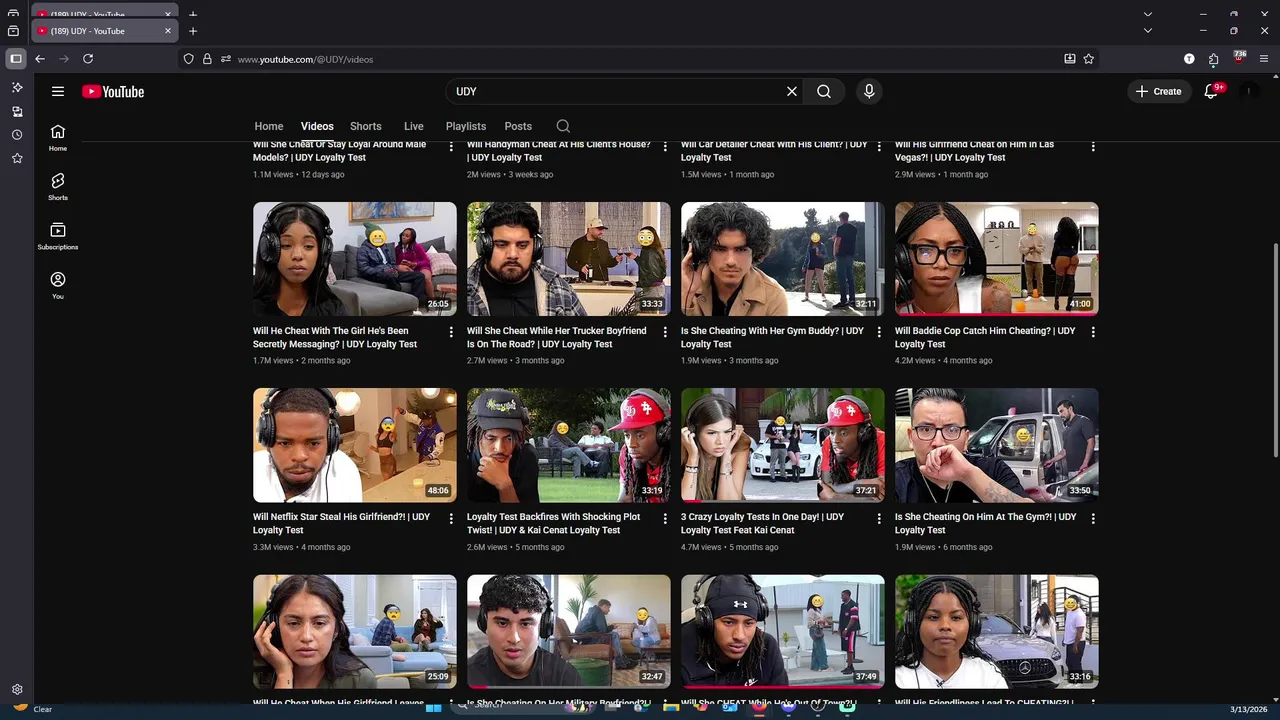Play the 41:00 baddie cop thumbnail

(x=997, y=259)
